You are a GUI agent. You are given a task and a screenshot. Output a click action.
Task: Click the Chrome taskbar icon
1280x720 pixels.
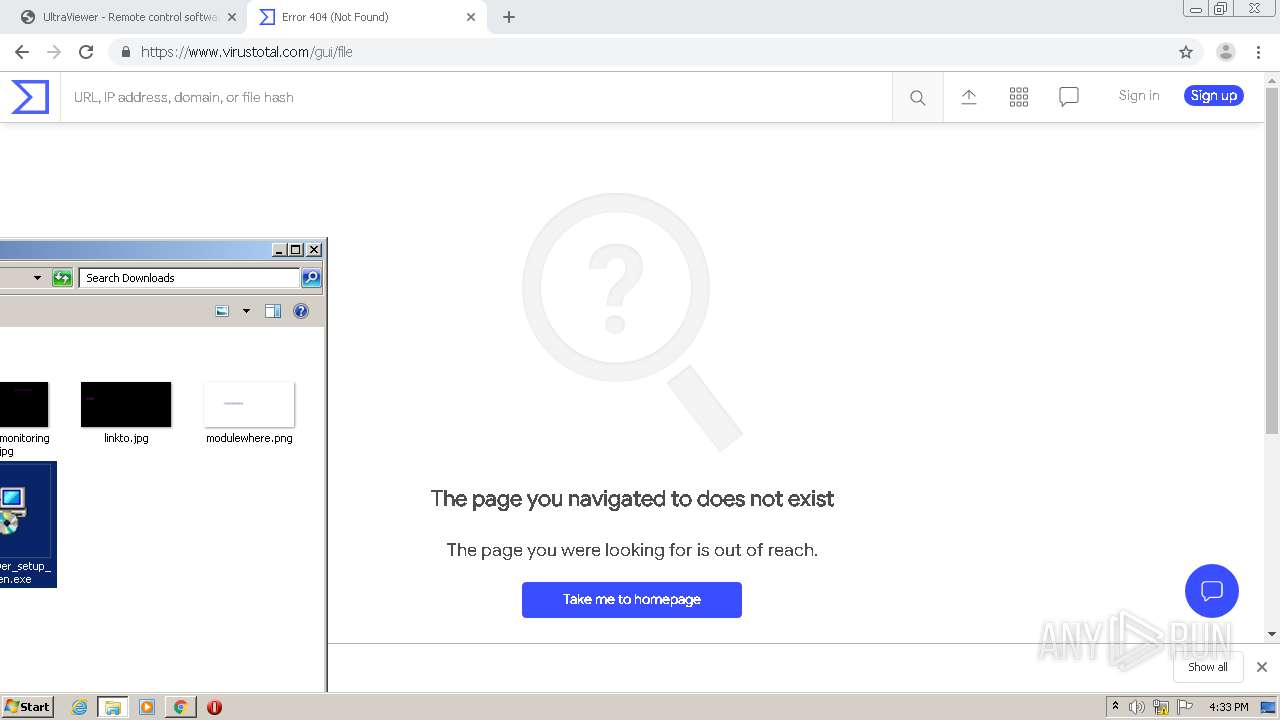[x=180, y=707]
